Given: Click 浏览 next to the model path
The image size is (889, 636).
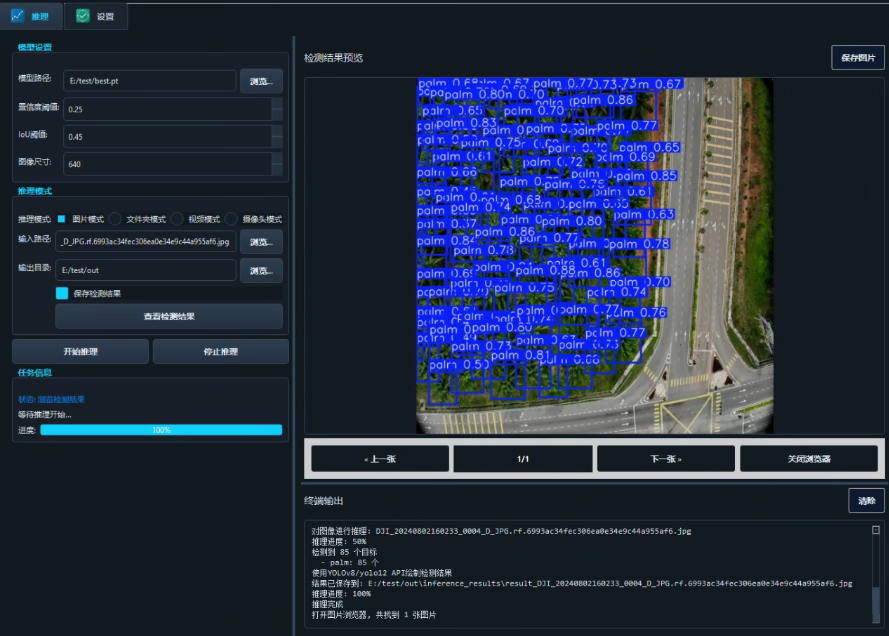Looking at the screenshot, I should 261,81.
